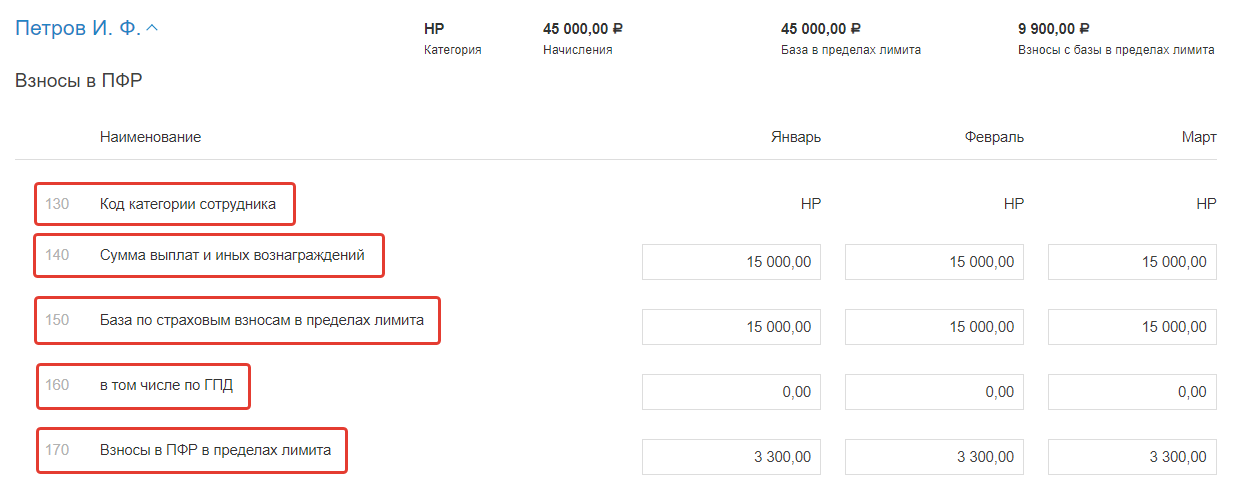
Task: Click January Взносы в ПФР 3 300,00 field
Action: [731, 457]
